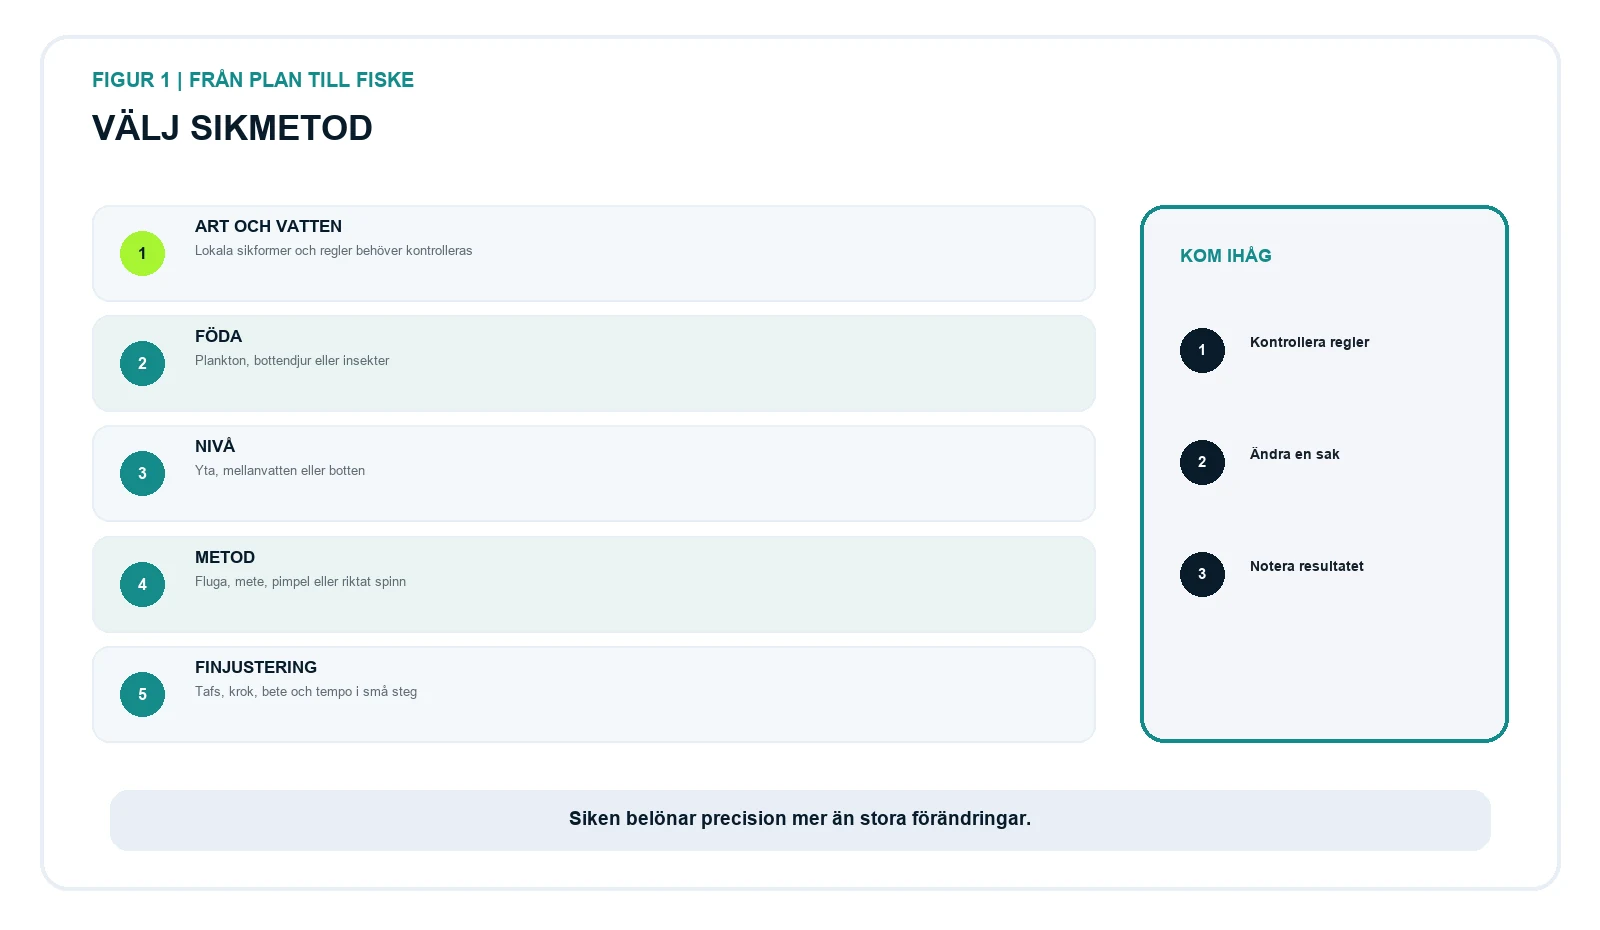Click the Notera resultatet label
Image resolution: width=1600 pixels, height=930 pixels.
[1306, 566]
